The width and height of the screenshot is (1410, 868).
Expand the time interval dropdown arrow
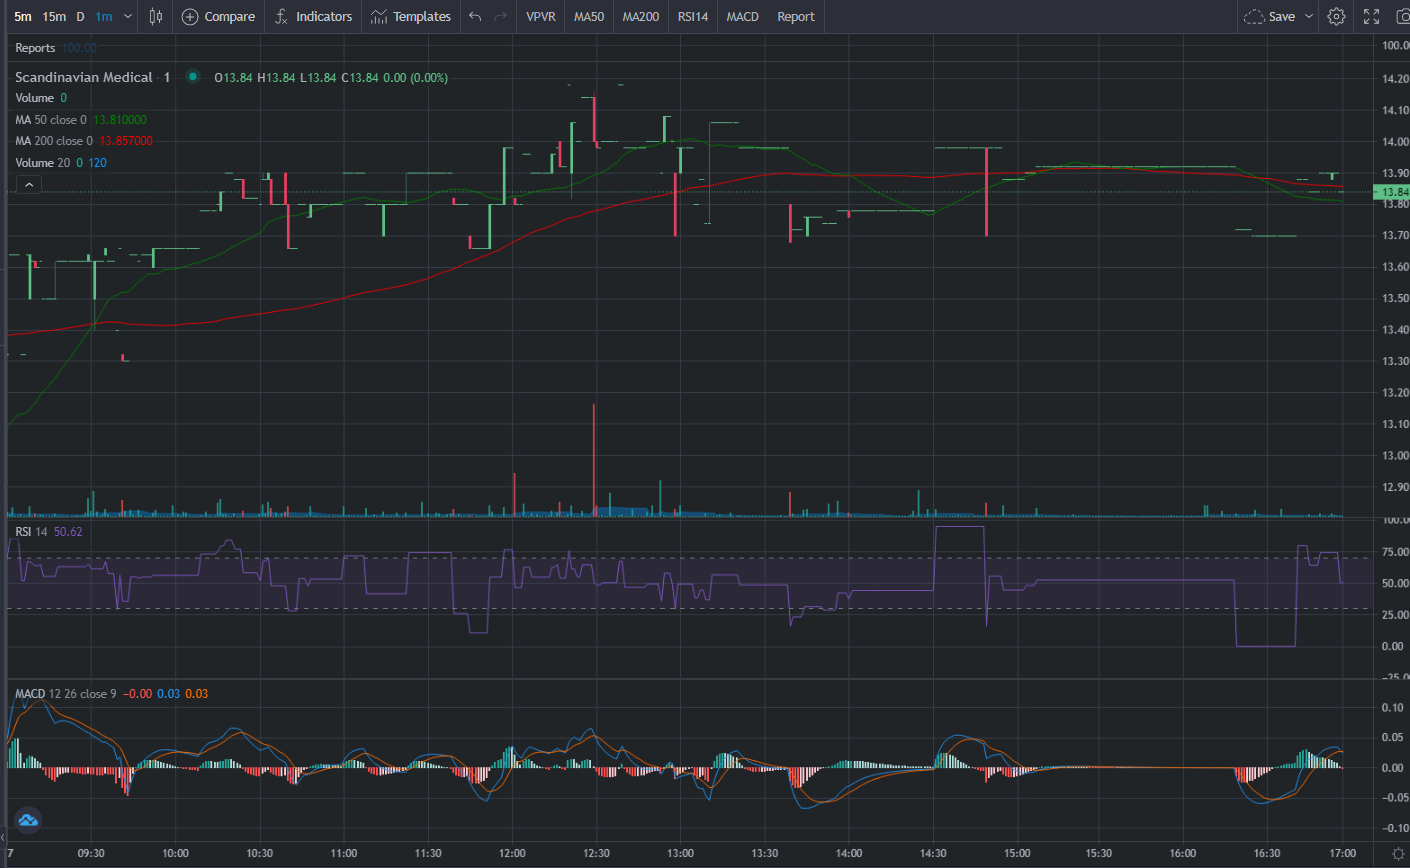tap(128, 16)
